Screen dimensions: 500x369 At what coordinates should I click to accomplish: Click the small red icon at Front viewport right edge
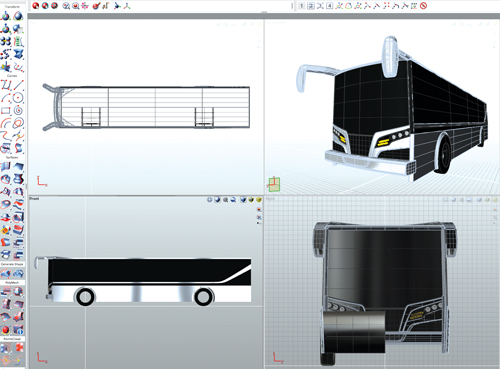coord(259,210)
